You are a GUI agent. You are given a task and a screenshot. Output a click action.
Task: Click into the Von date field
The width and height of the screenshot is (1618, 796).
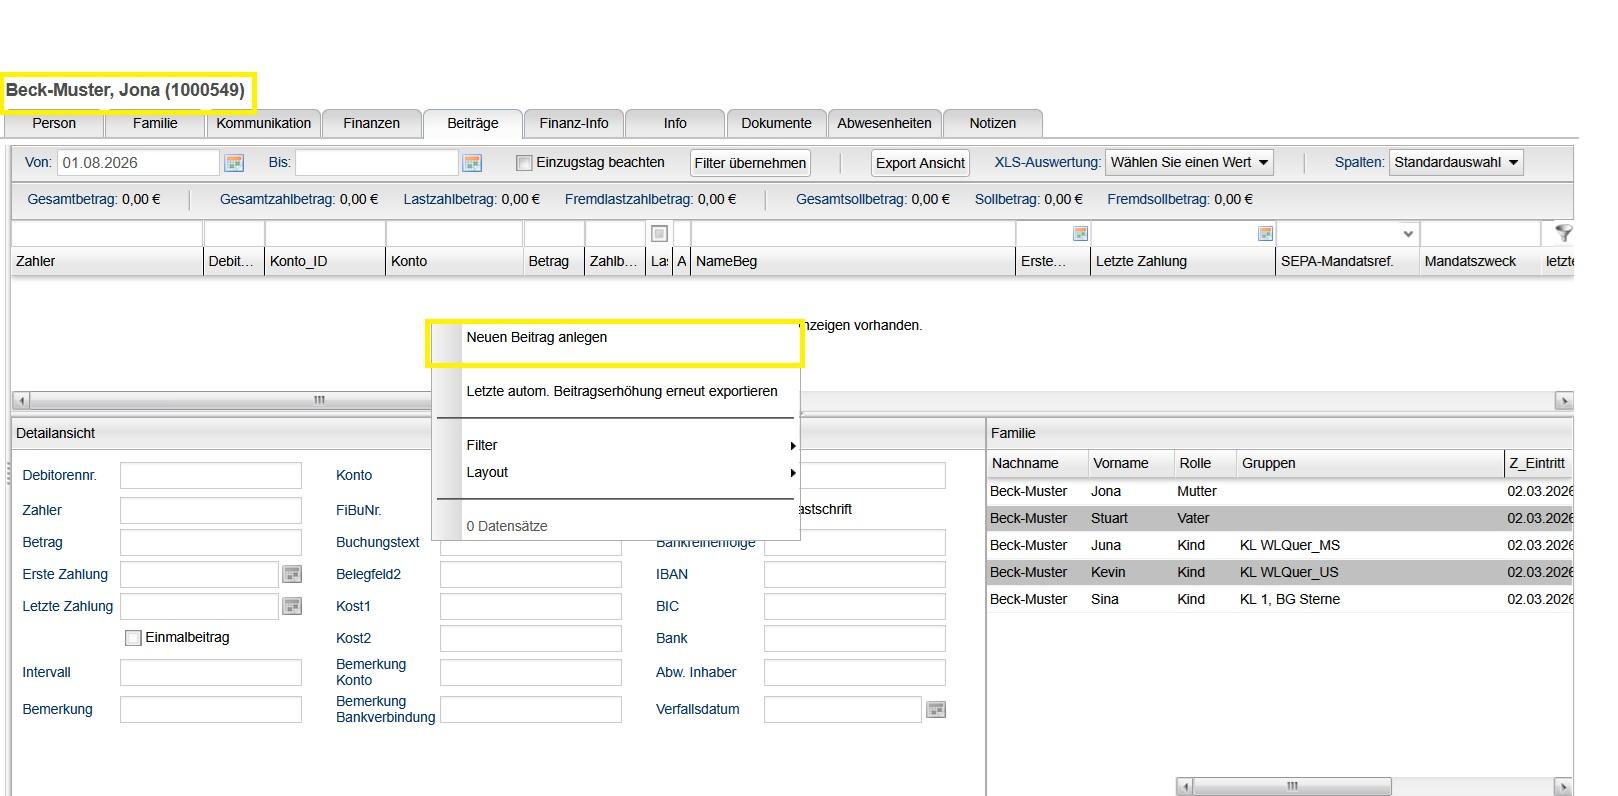pyautogui.click(x=138, y=163)
